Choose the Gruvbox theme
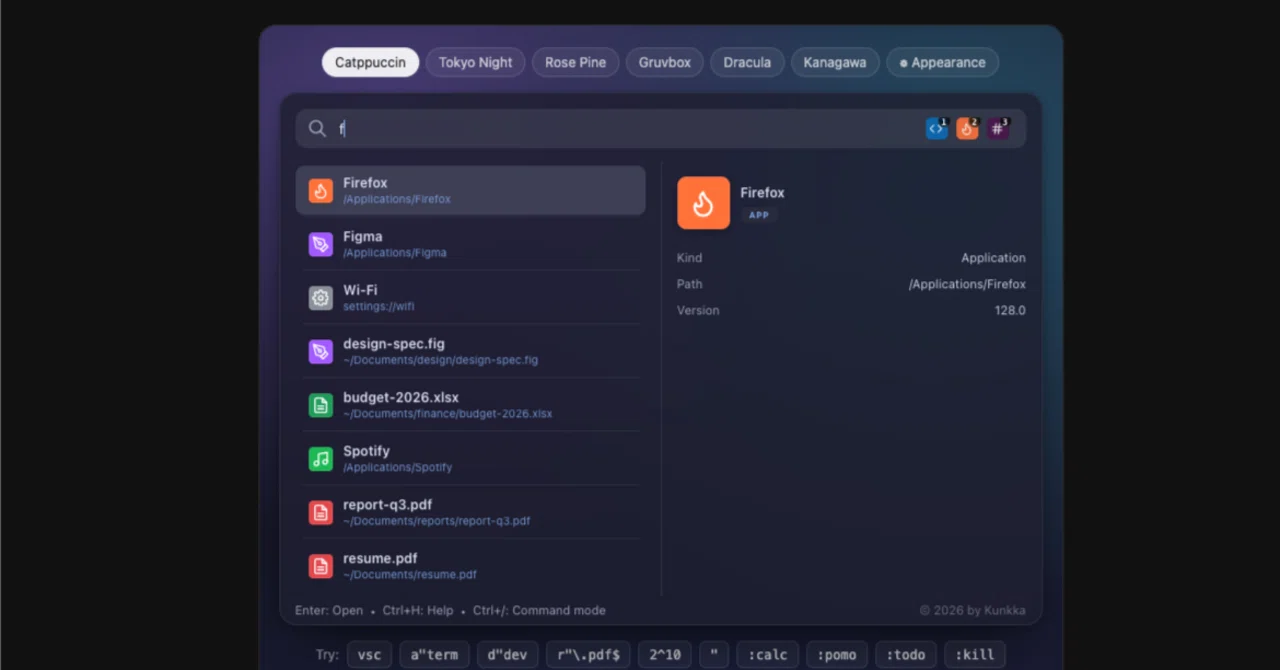1280x670 pixels. pyautogui.click(x=665, y=62)
